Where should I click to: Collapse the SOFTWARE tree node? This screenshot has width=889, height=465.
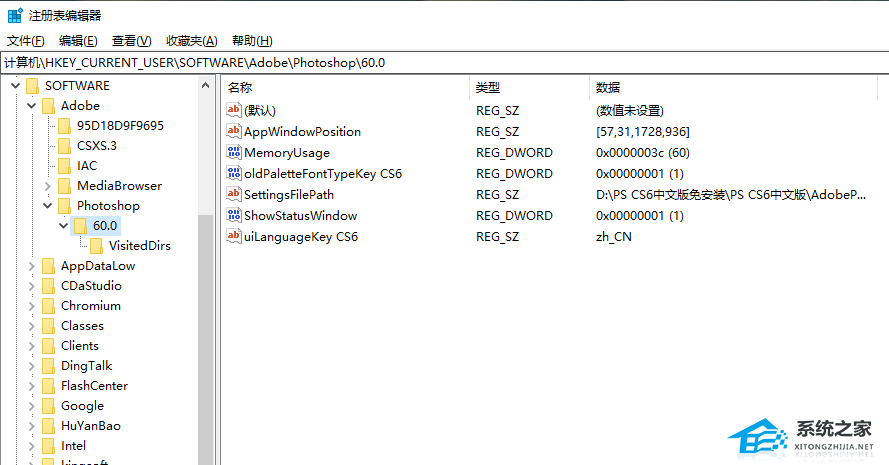tap(15, 86)
